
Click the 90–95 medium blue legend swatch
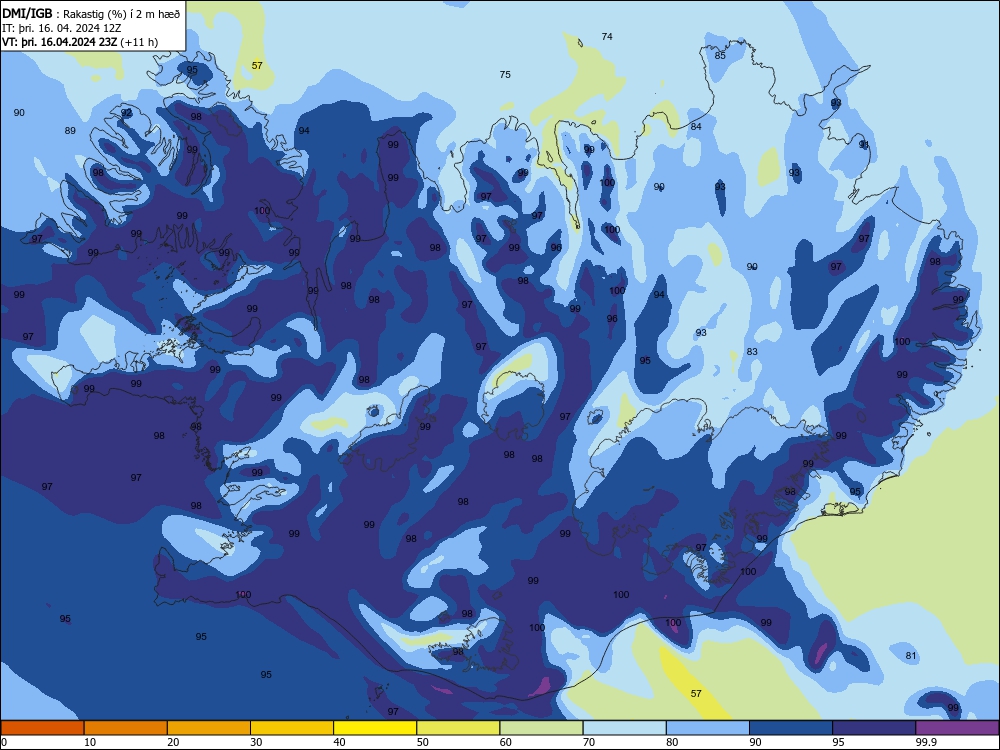point(791,728)
